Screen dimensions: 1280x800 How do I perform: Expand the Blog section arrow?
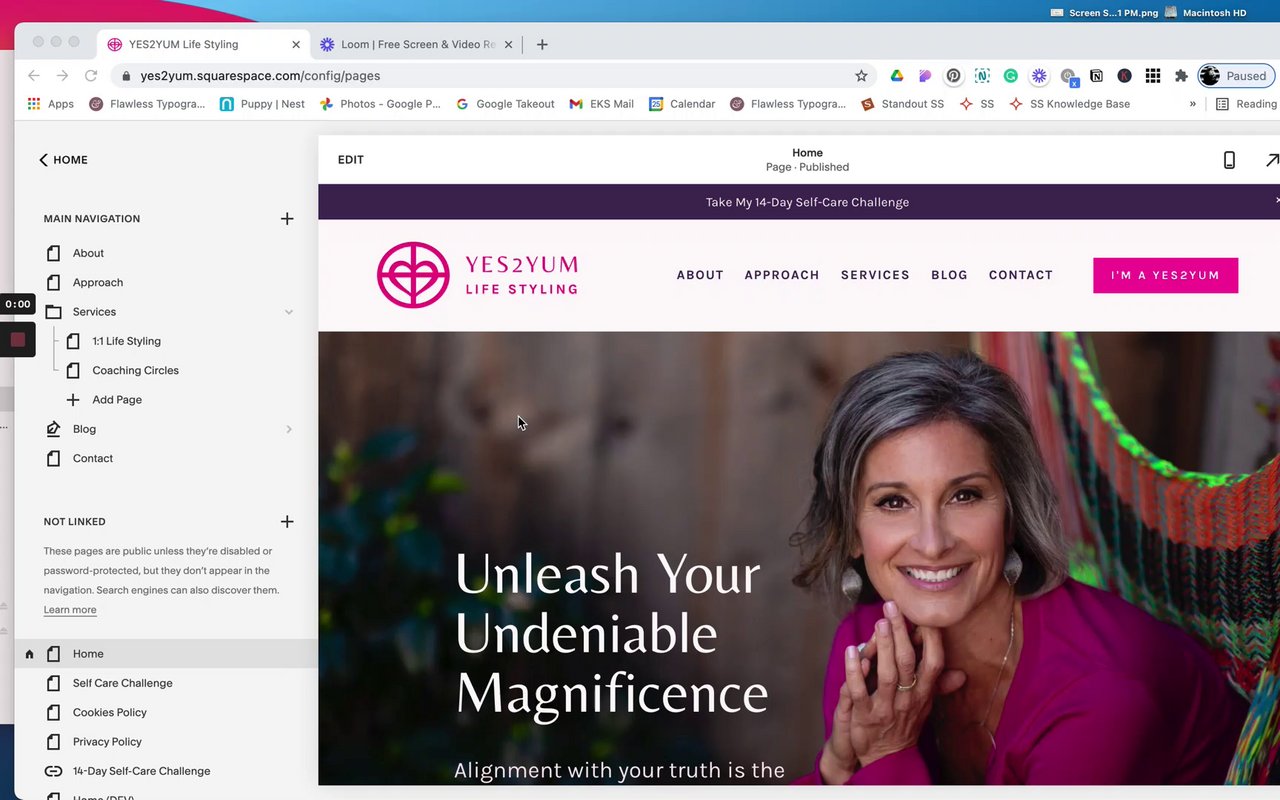pos(289,429)
